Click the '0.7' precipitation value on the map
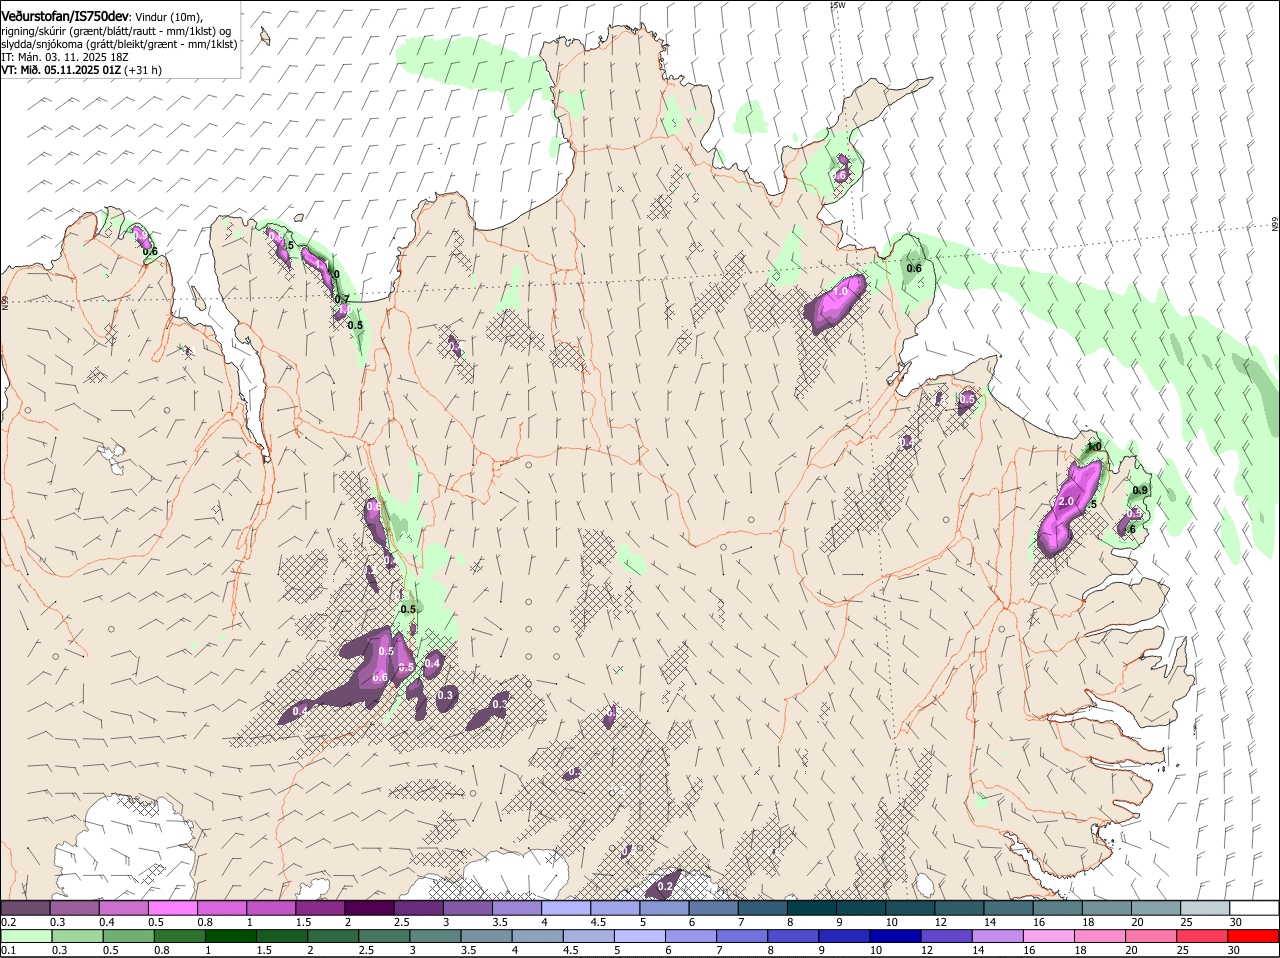1280x958 pixels. (342, 299)
